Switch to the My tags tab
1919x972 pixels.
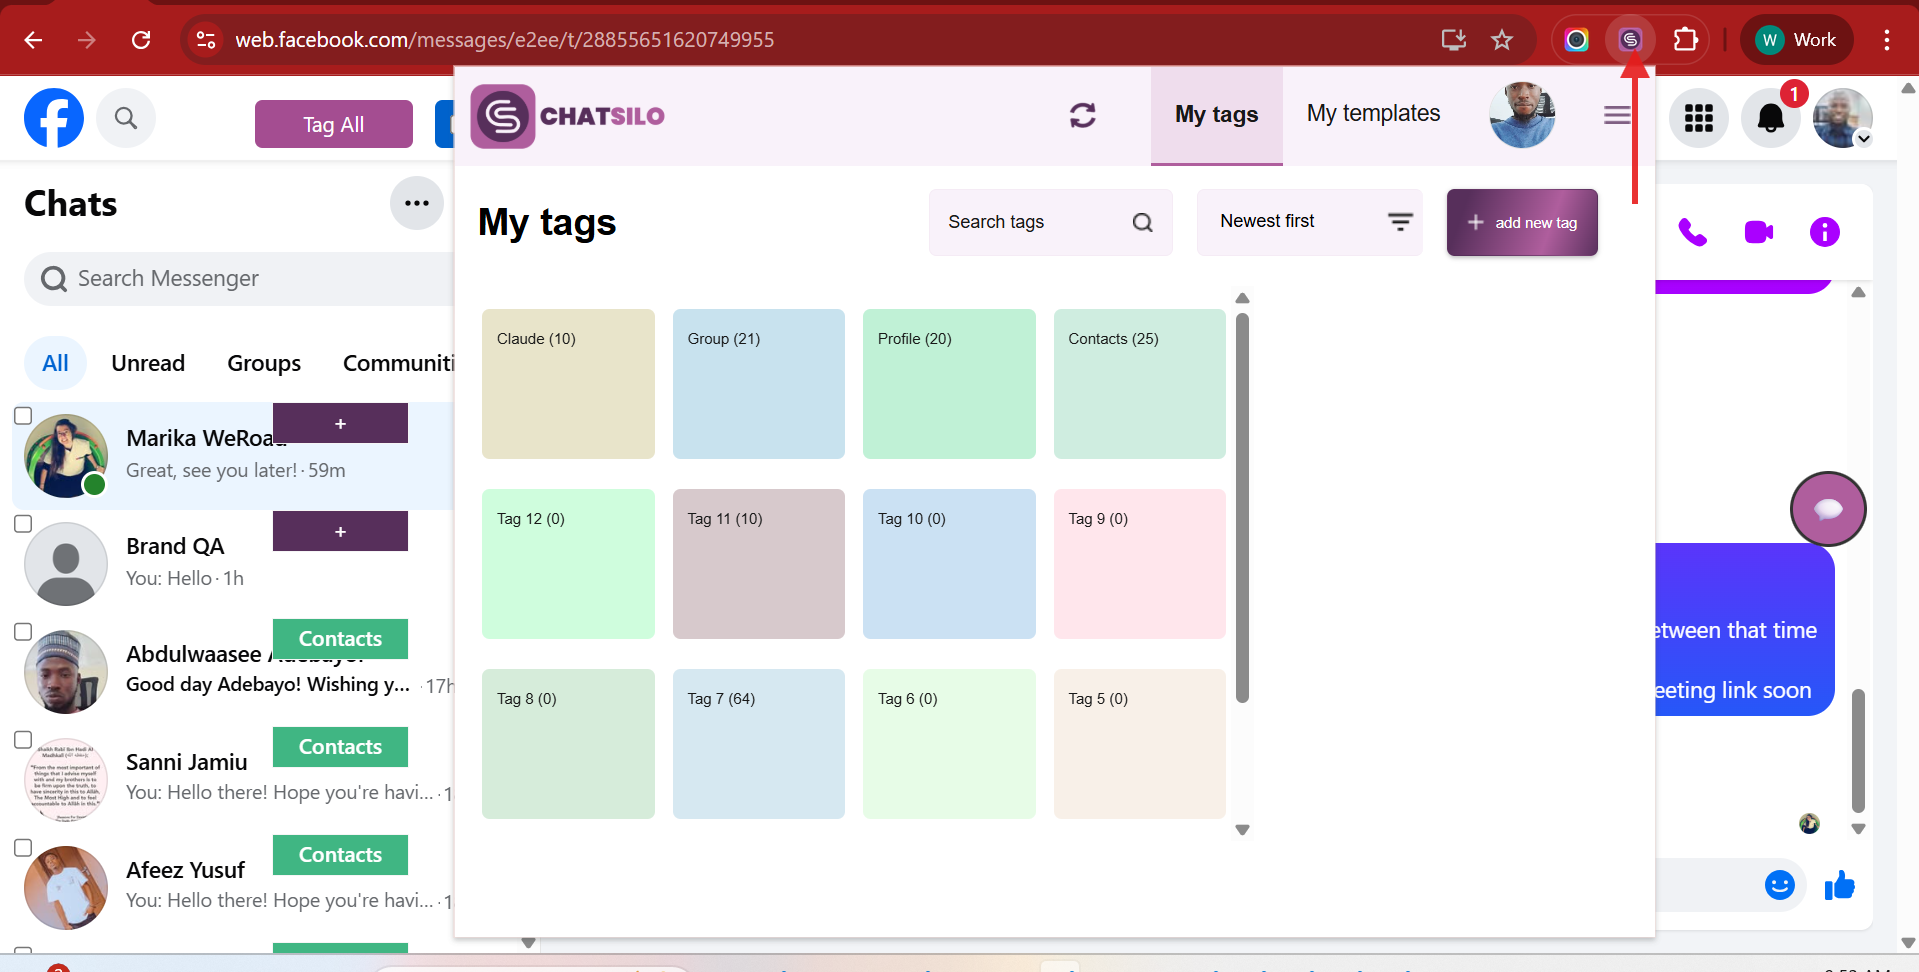1217,115
